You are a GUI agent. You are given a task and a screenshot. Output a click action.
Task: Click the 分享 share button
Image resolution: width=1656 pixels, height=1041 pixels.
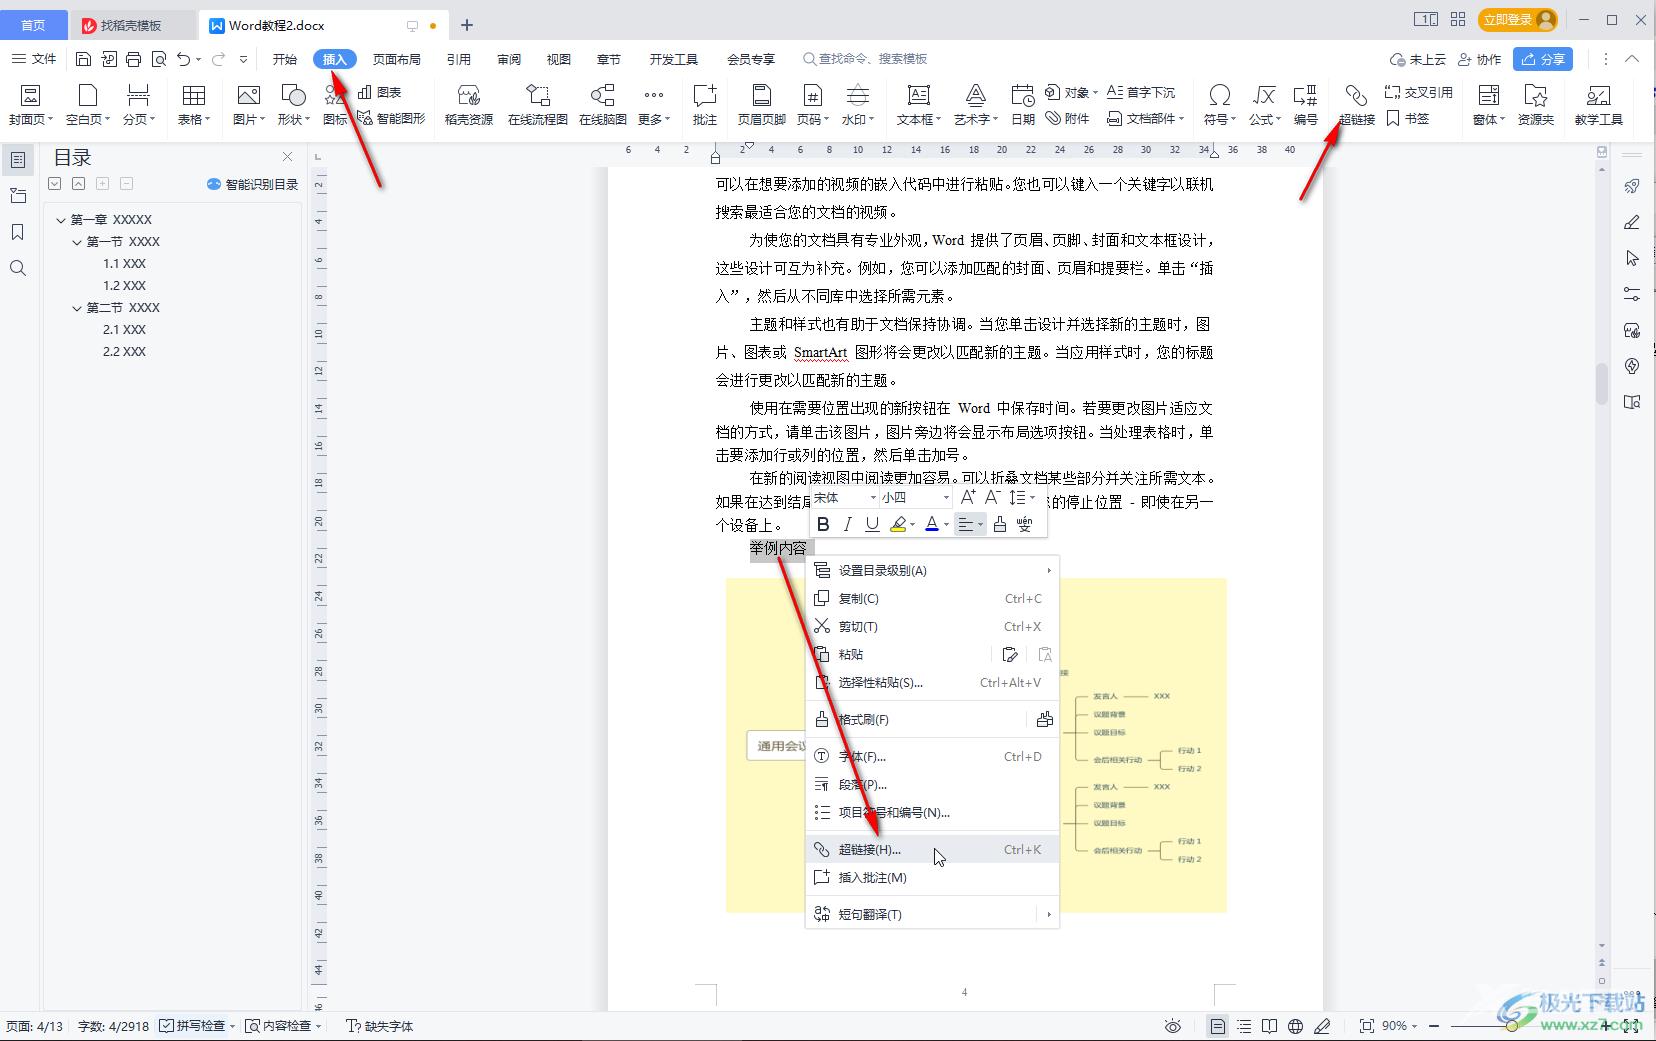tap(1543, 59)
